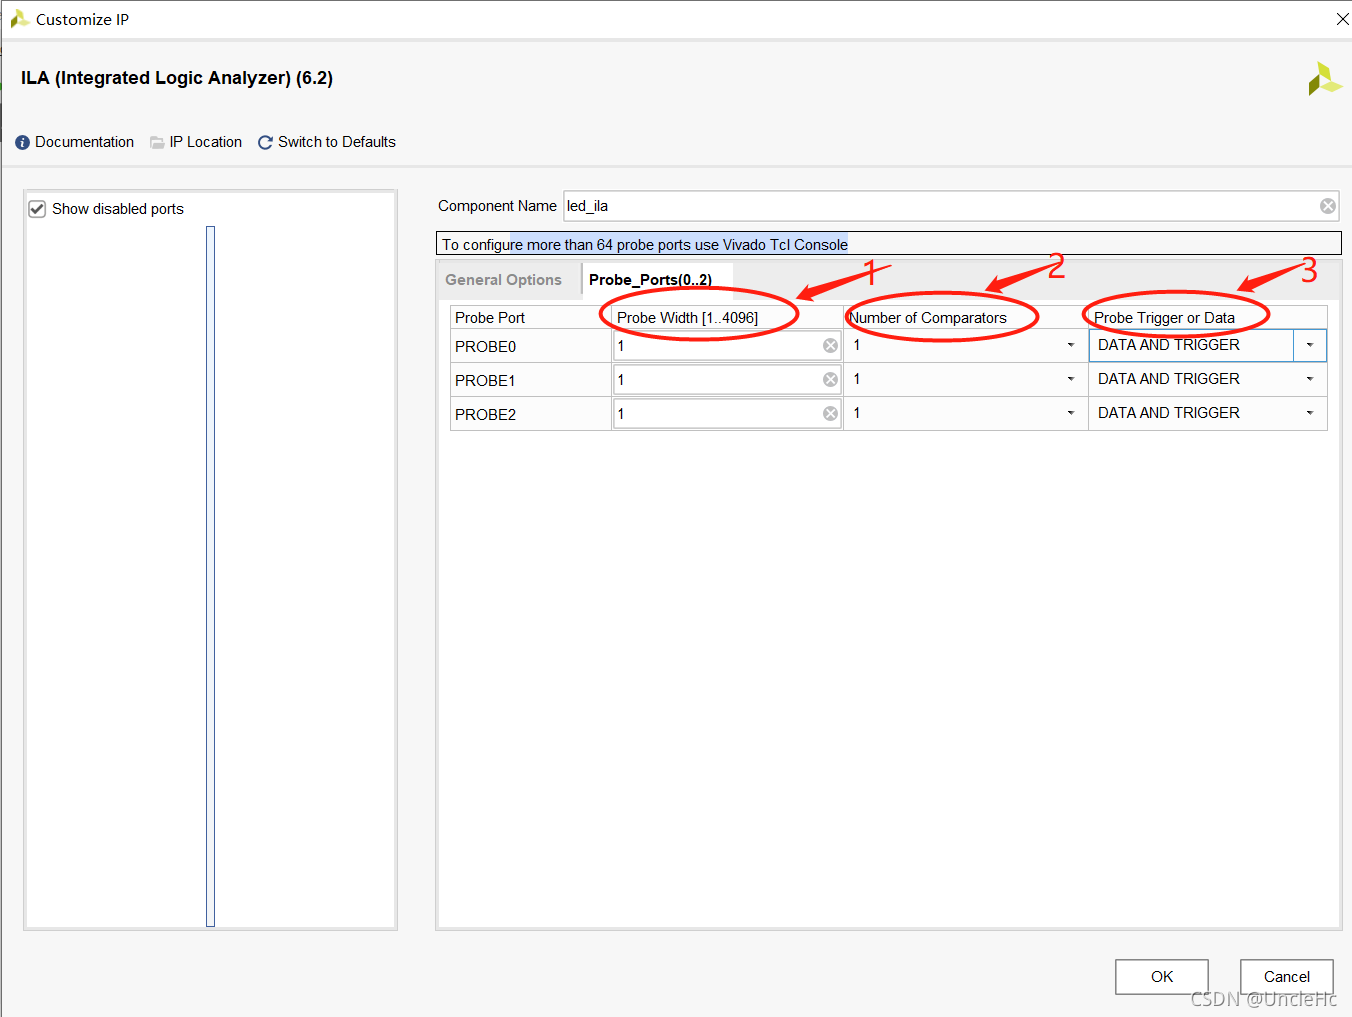The height and width of the screenshot is (1017, 1352).
Task: Click the Component Name input field
Action: pyautogui.click(x=940, y=206)
